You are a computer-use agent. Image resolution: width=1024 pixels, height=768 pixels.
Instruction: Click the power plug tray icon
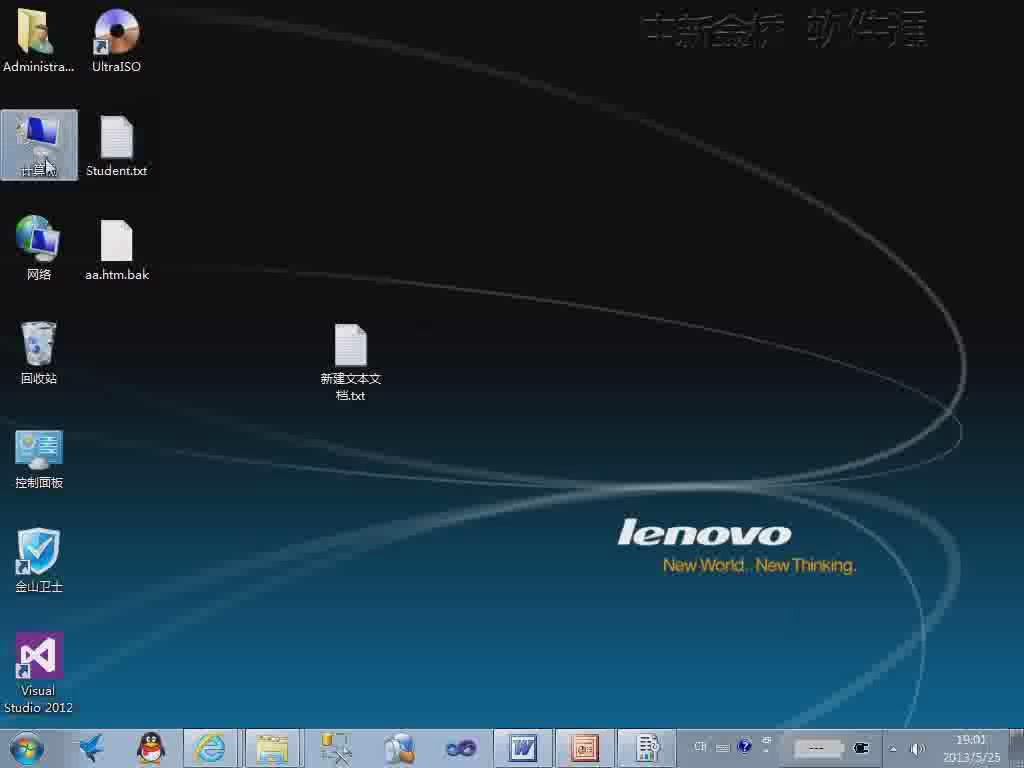[x=861, y=748]
